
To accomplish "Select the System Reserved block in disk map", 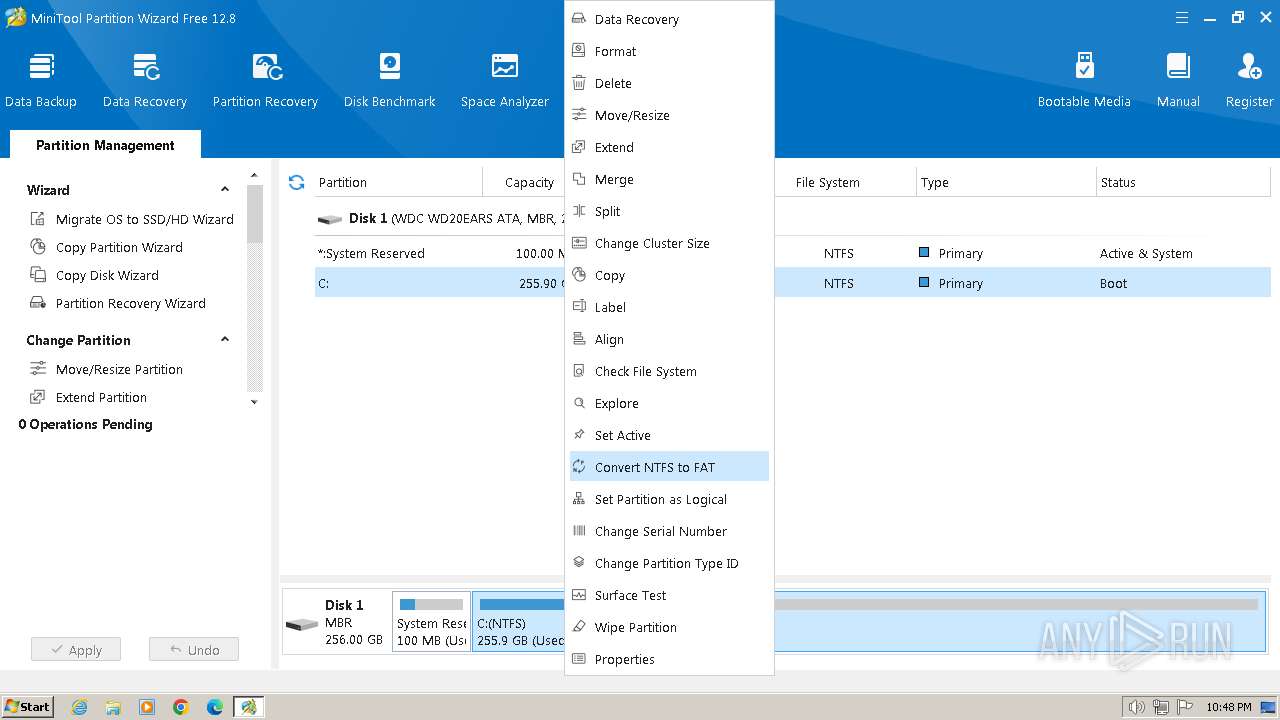I will (431, 621).
